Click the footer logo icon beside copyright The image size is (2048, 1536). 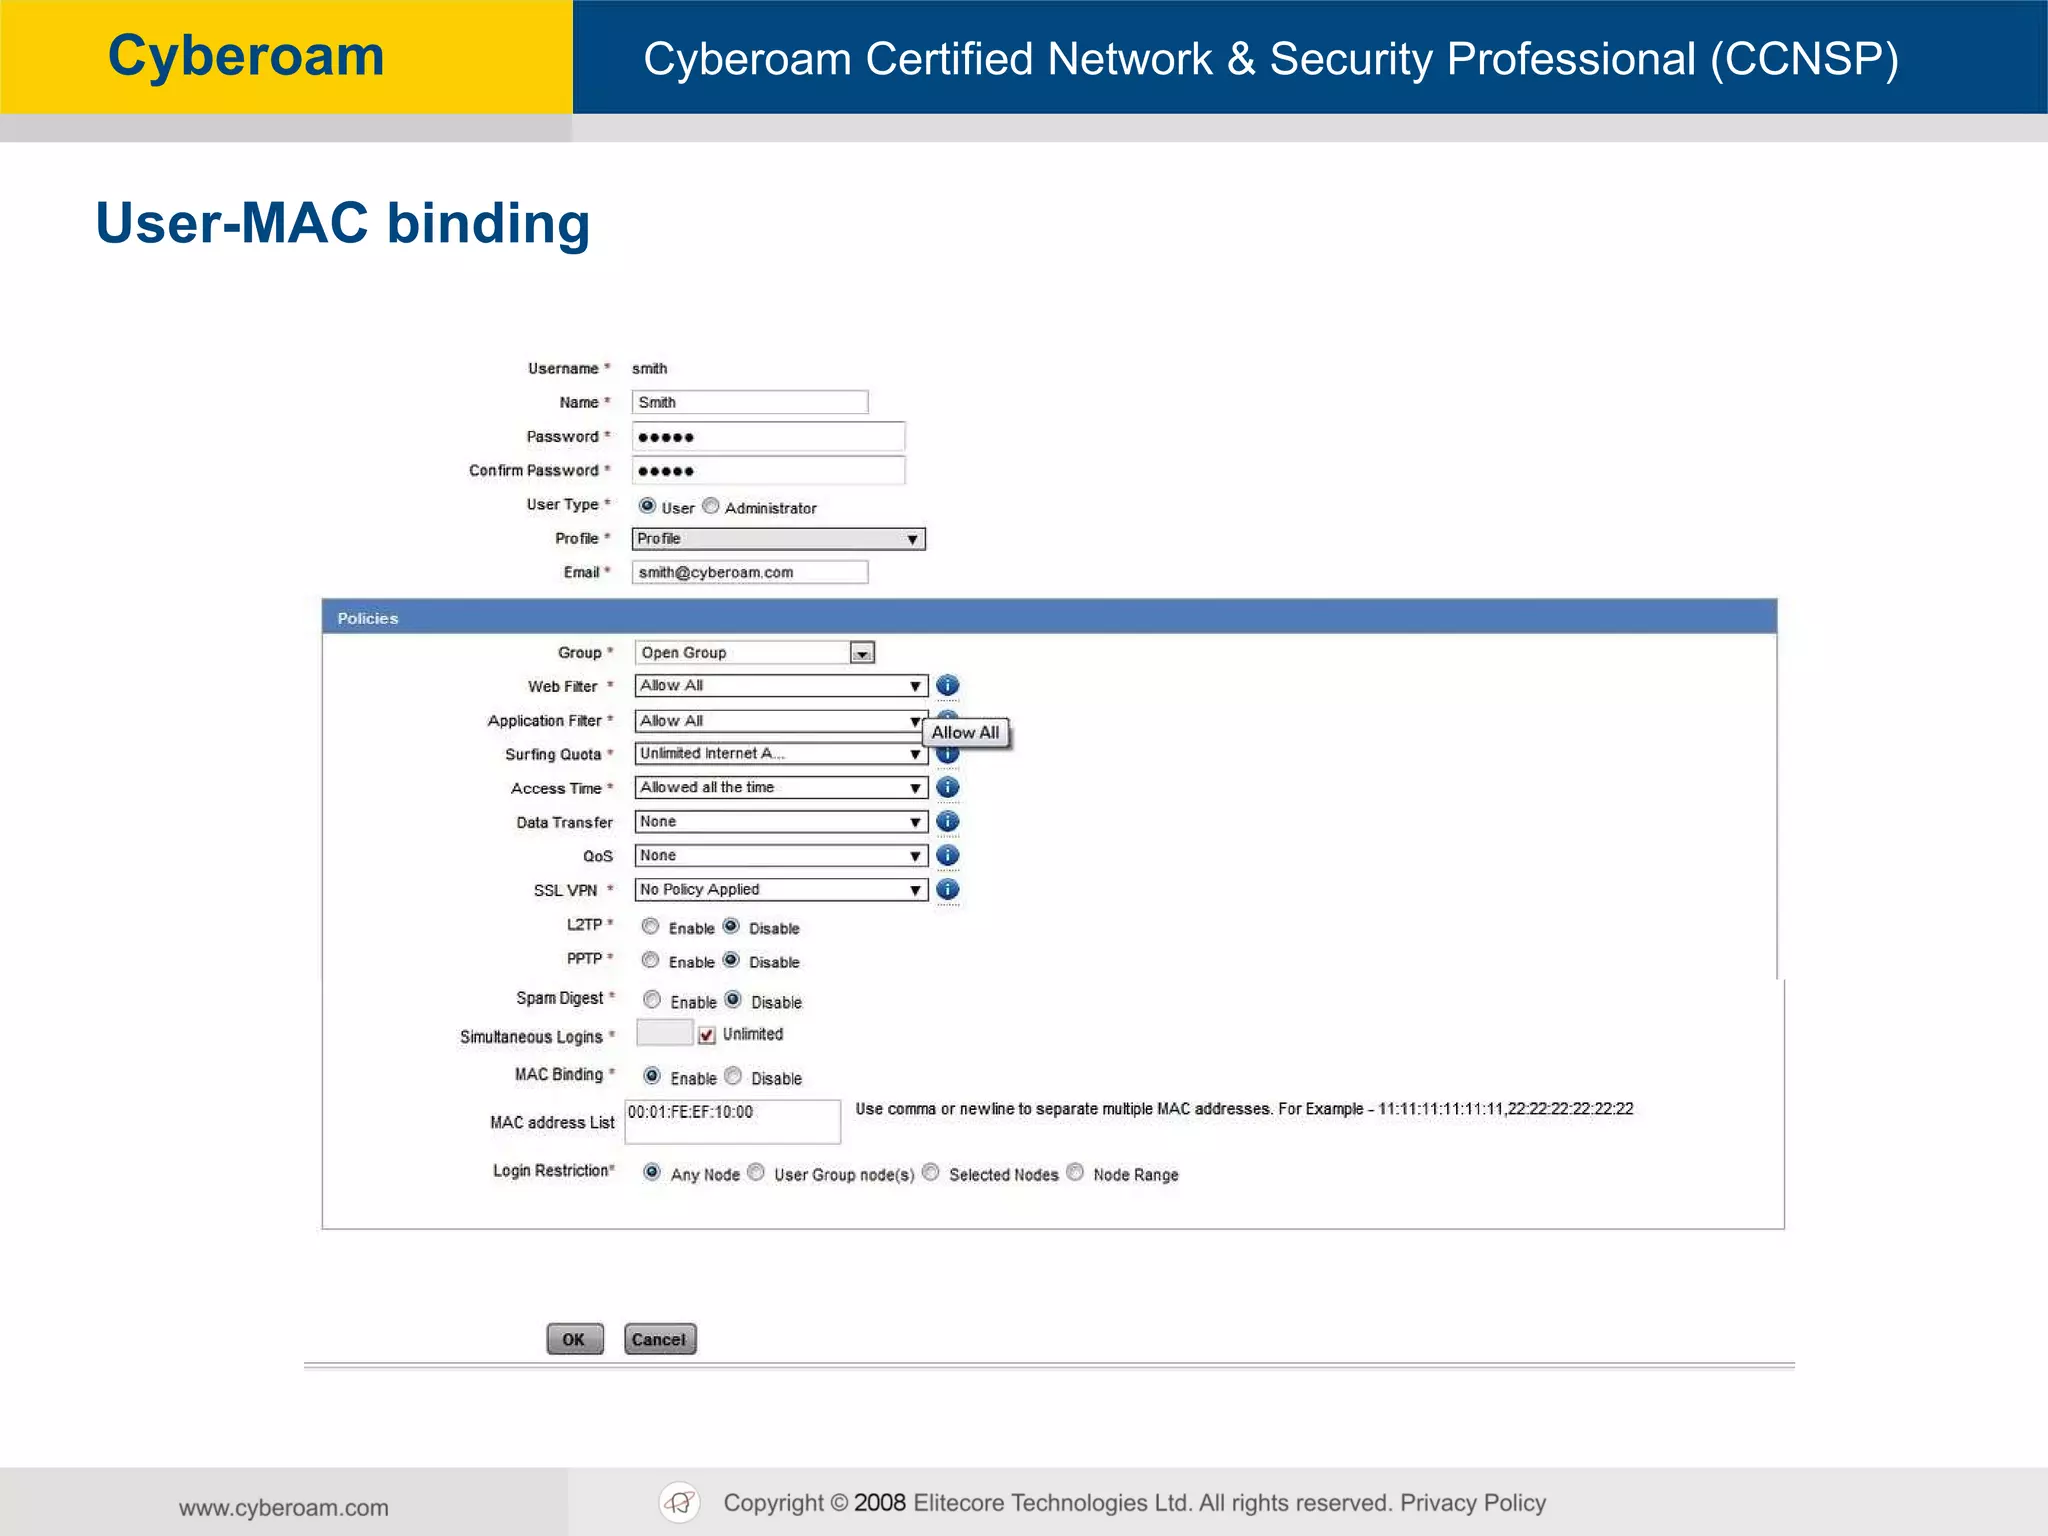click(x=680, y=1502)
